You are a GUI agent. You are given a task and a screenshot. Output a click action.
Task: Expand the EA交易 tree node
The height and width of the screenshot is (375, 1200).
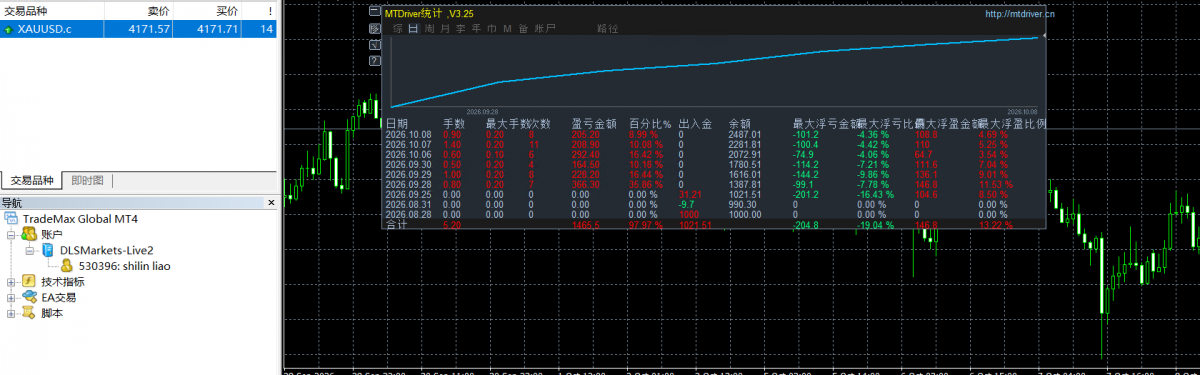pyautogui.click(x=11, y=298)
